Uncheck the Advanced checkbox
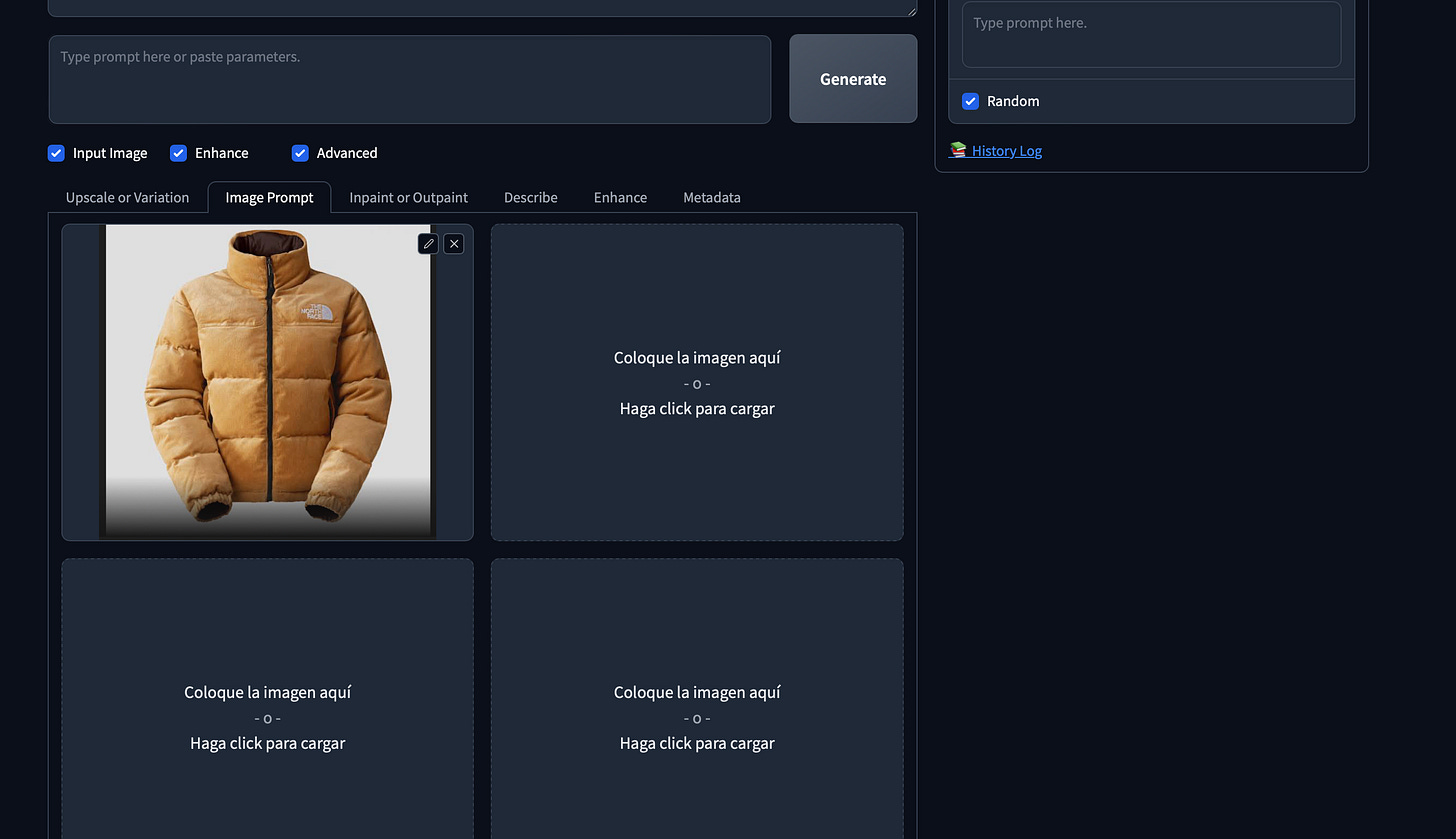1456x839 pixels. (300, 153)
